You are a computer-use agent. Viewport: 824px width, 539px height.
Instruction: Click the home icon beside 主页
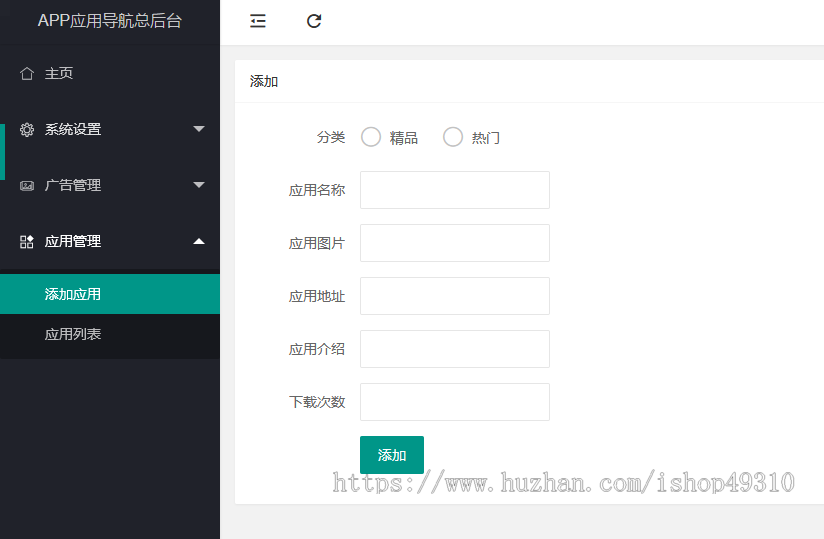tap(27, 74)
